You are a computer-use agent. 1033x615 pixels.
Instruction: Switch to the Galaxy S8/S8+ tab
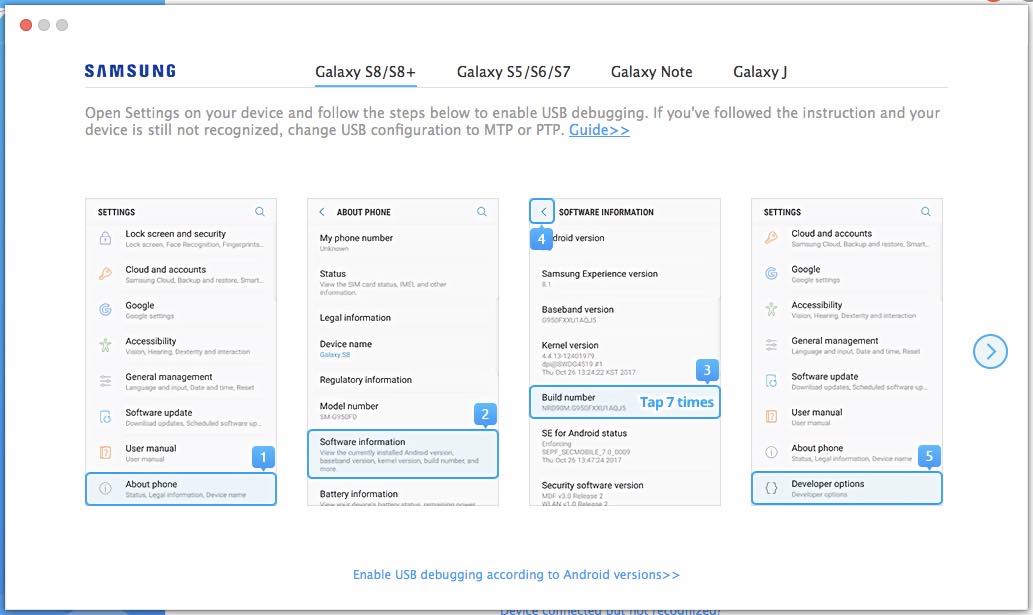click(365, 72)
